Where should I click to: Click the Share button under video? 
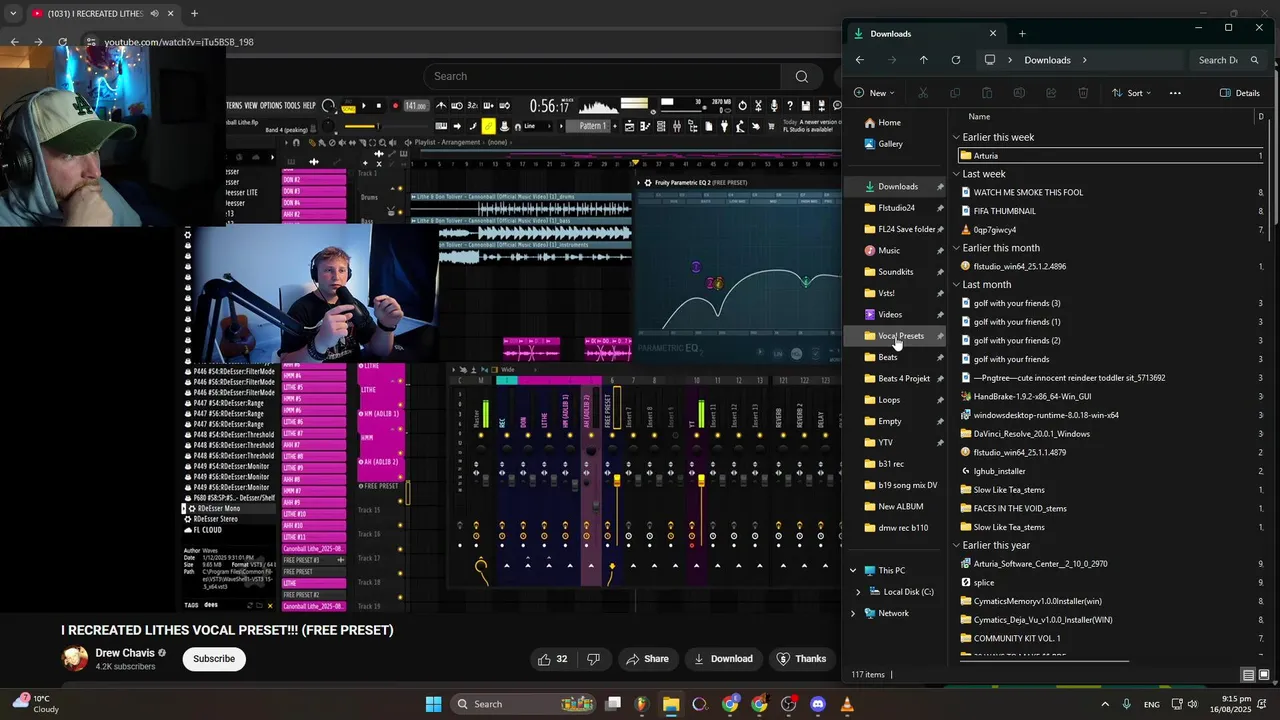(647, 659)
